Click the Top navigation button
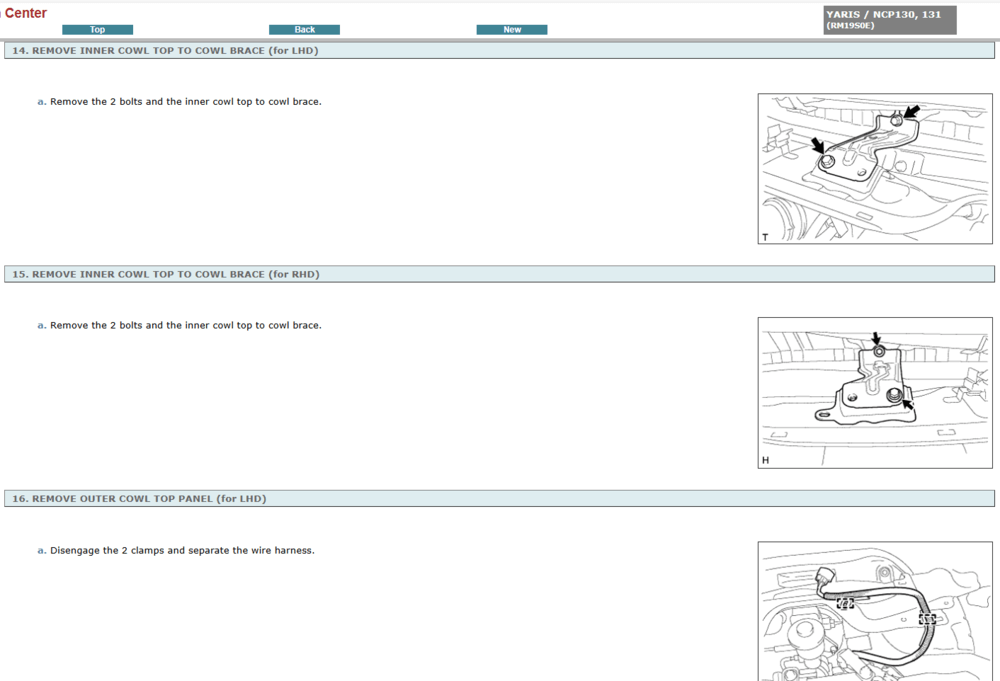This screenshot has height=681, width=1000. pyautogui.click(x=97, y=30)
